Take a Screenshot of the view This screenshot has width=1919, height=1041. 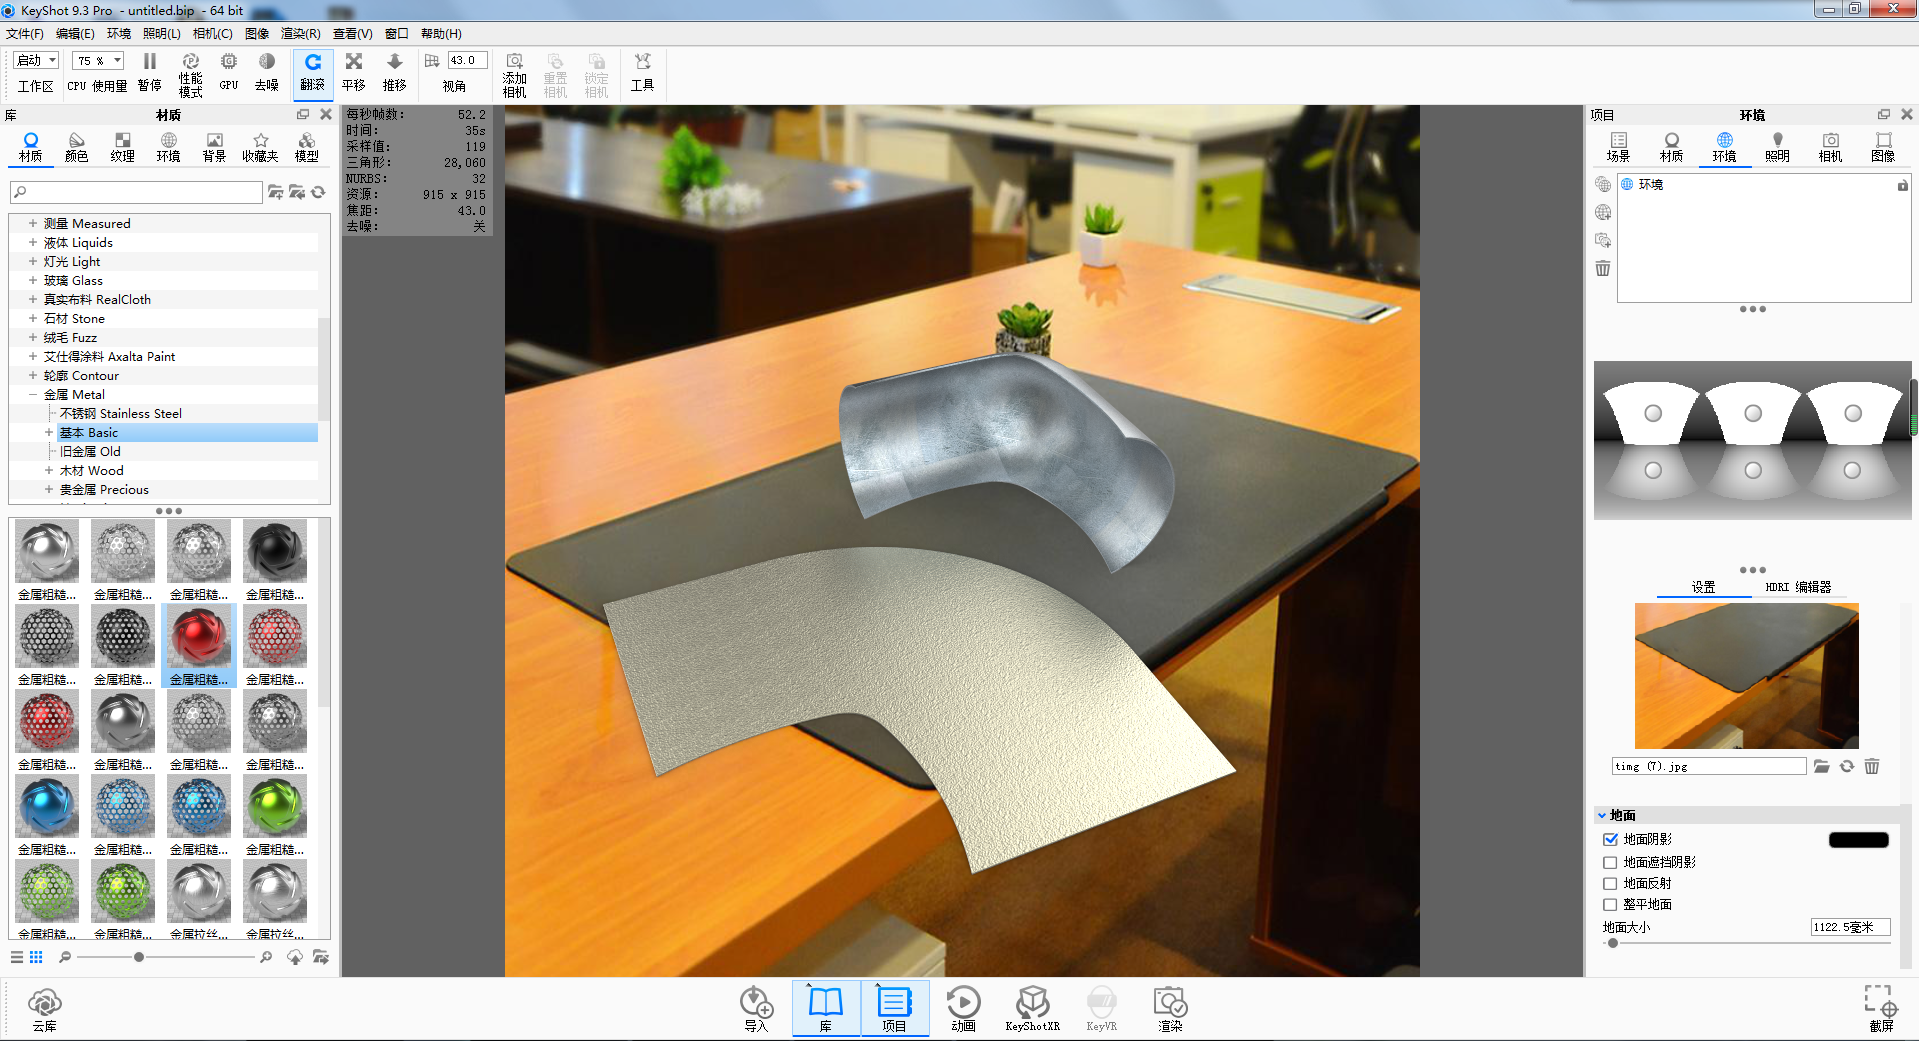(x=1881, y=1009)
